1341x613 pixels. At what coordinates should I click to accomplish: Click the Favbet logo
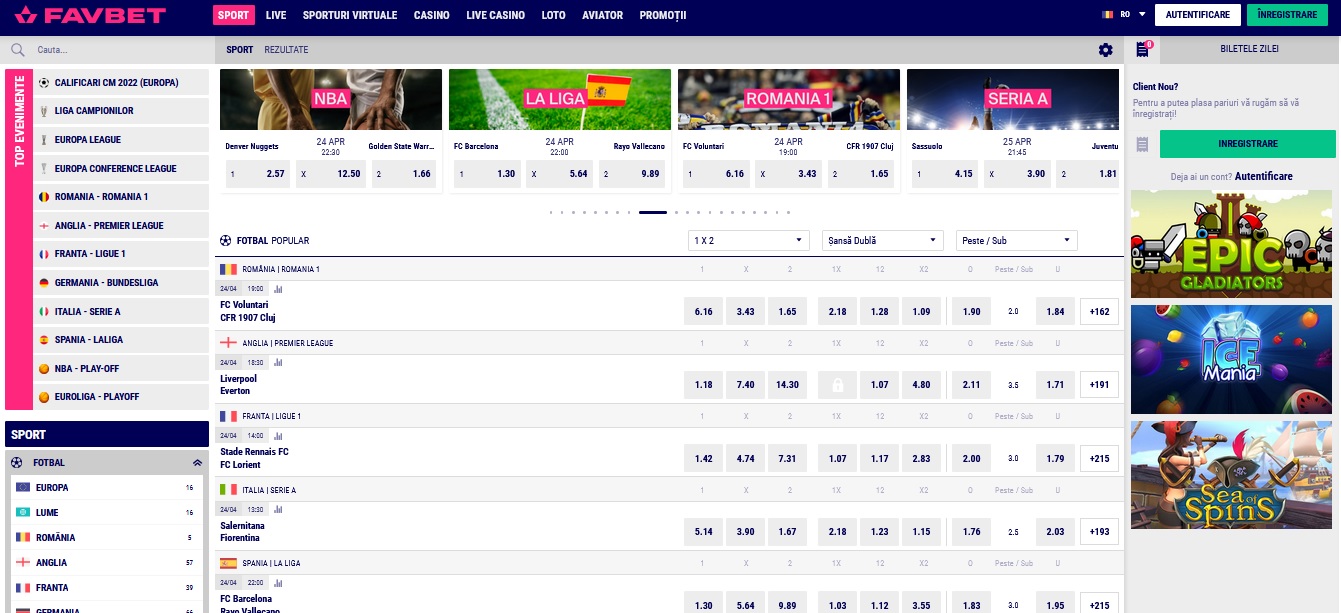[91, 16]
